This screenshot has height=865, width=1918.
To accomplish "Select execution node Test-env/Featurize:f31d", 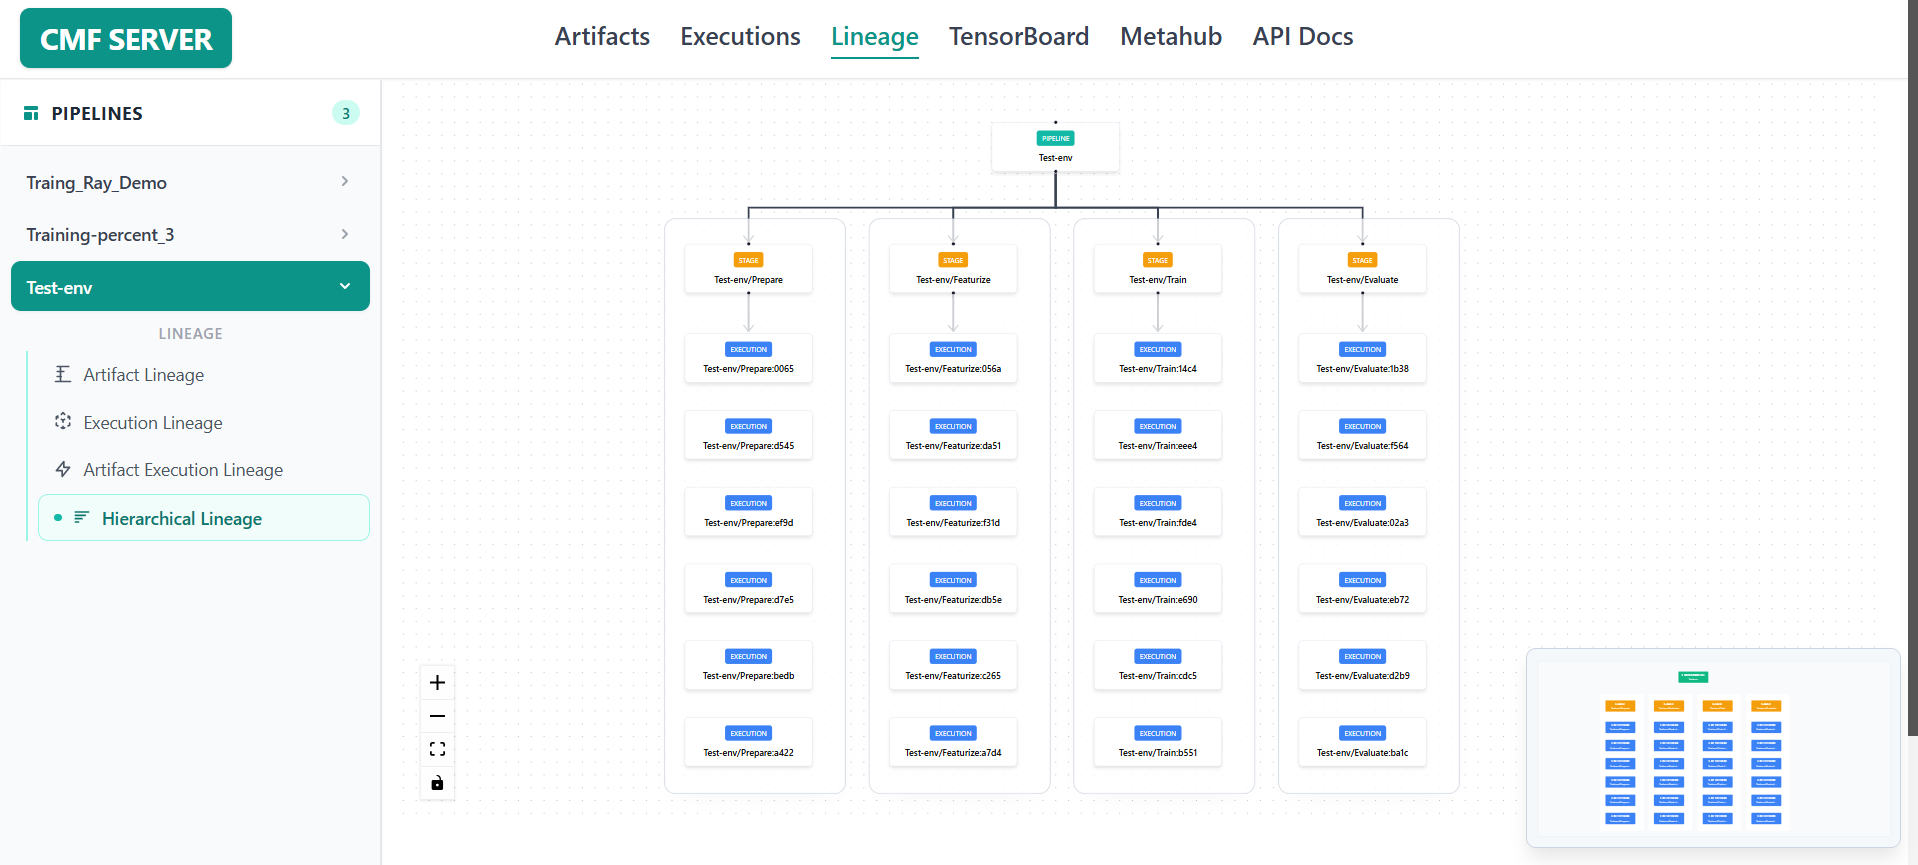I will point(953,512).
